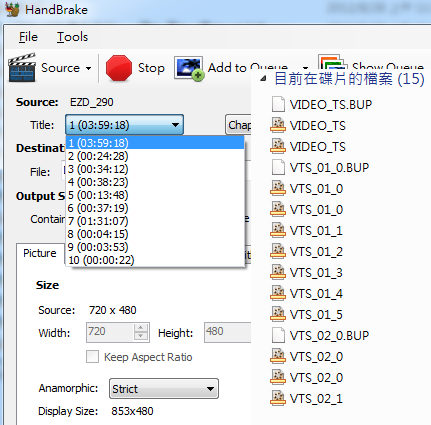Image resolution: width=431 pixels, height=425 pixels.
Task: Open the Source dropdown arrow
Action: pyautogui.click(x=88, y=69)
